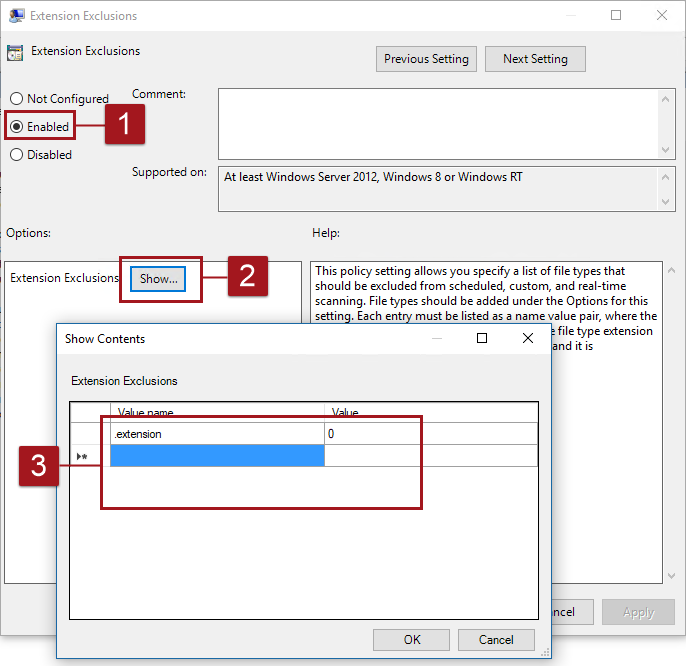Click the new-row marker in the row header
Screen dimensions: 686x666
tap(81, 456)
